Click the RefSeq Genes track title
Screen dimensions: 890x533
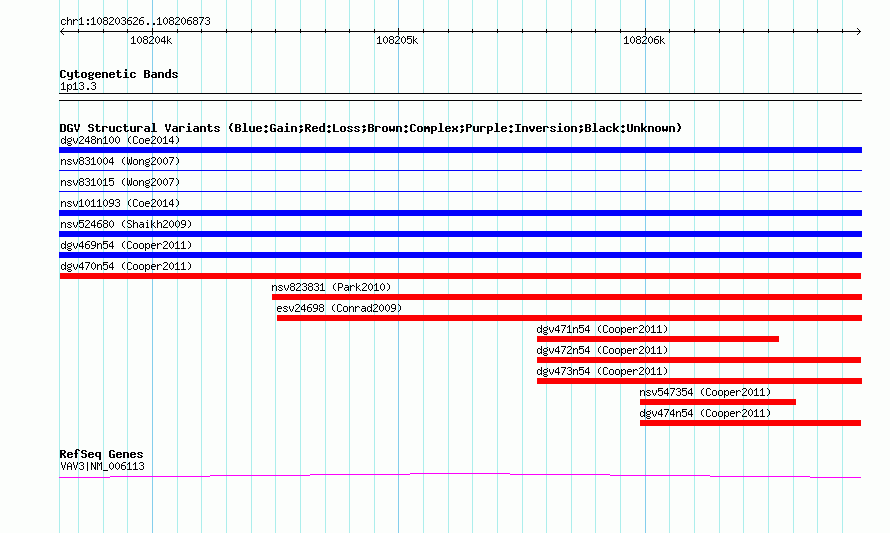tap(101, 454)
